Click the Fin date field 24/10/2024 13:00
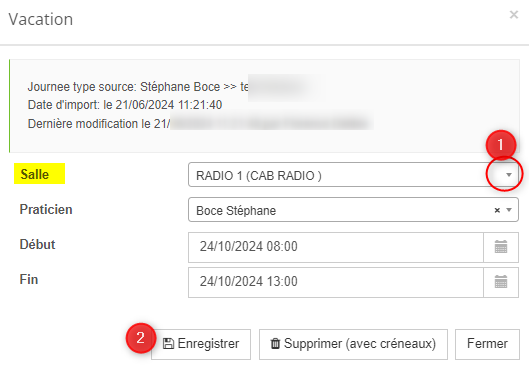Viewport: 529px width, 368px height. pyautogui.click(x=336, y=282)
